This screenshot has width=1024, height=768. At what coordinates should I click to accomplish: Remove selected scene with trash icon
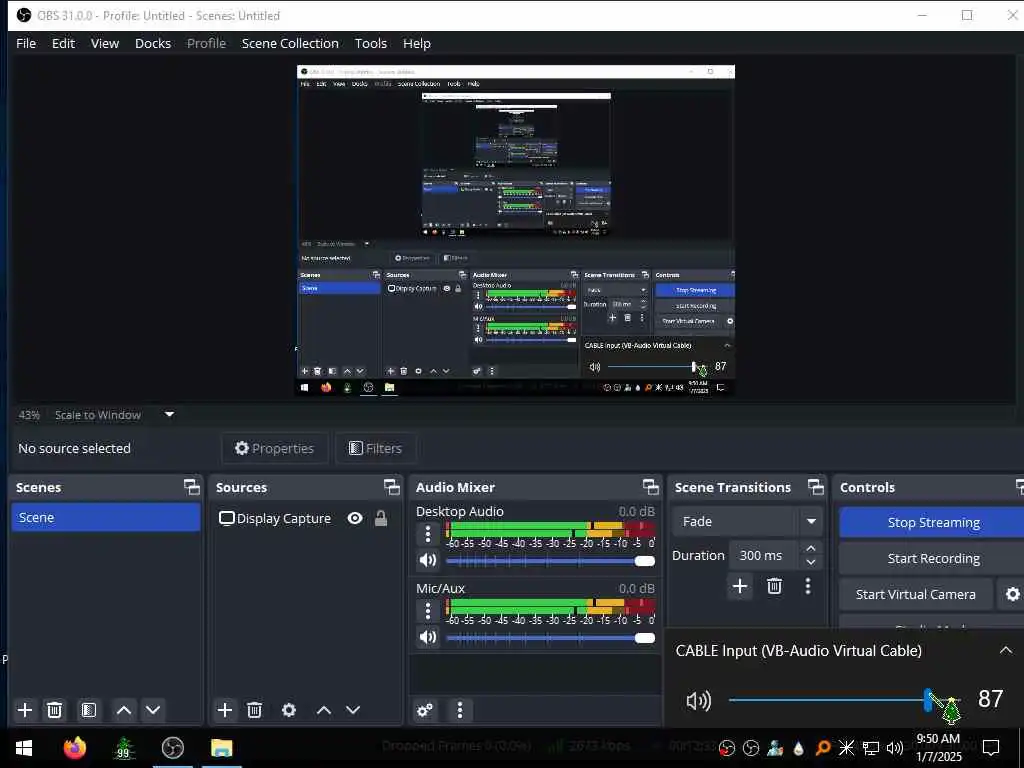[x=55, y=710]
